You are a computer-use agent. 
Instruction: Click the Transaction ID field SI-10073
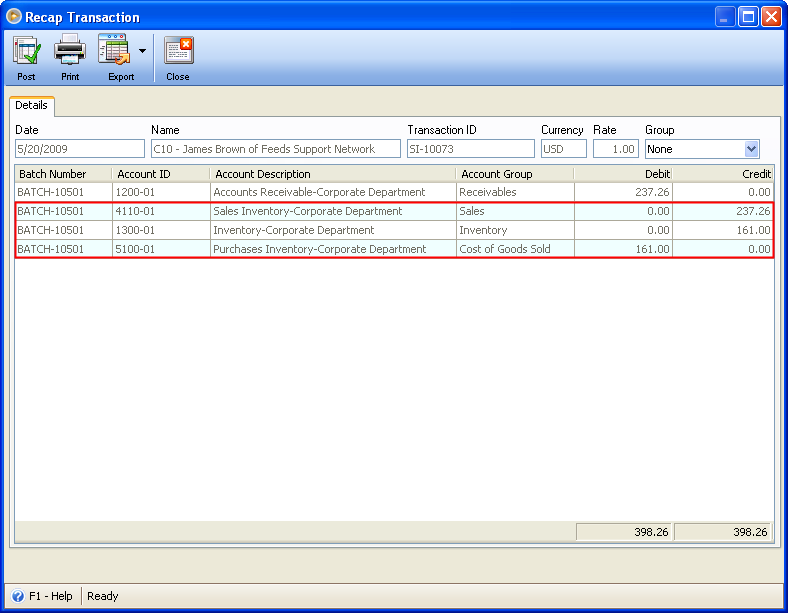point(471,149)
